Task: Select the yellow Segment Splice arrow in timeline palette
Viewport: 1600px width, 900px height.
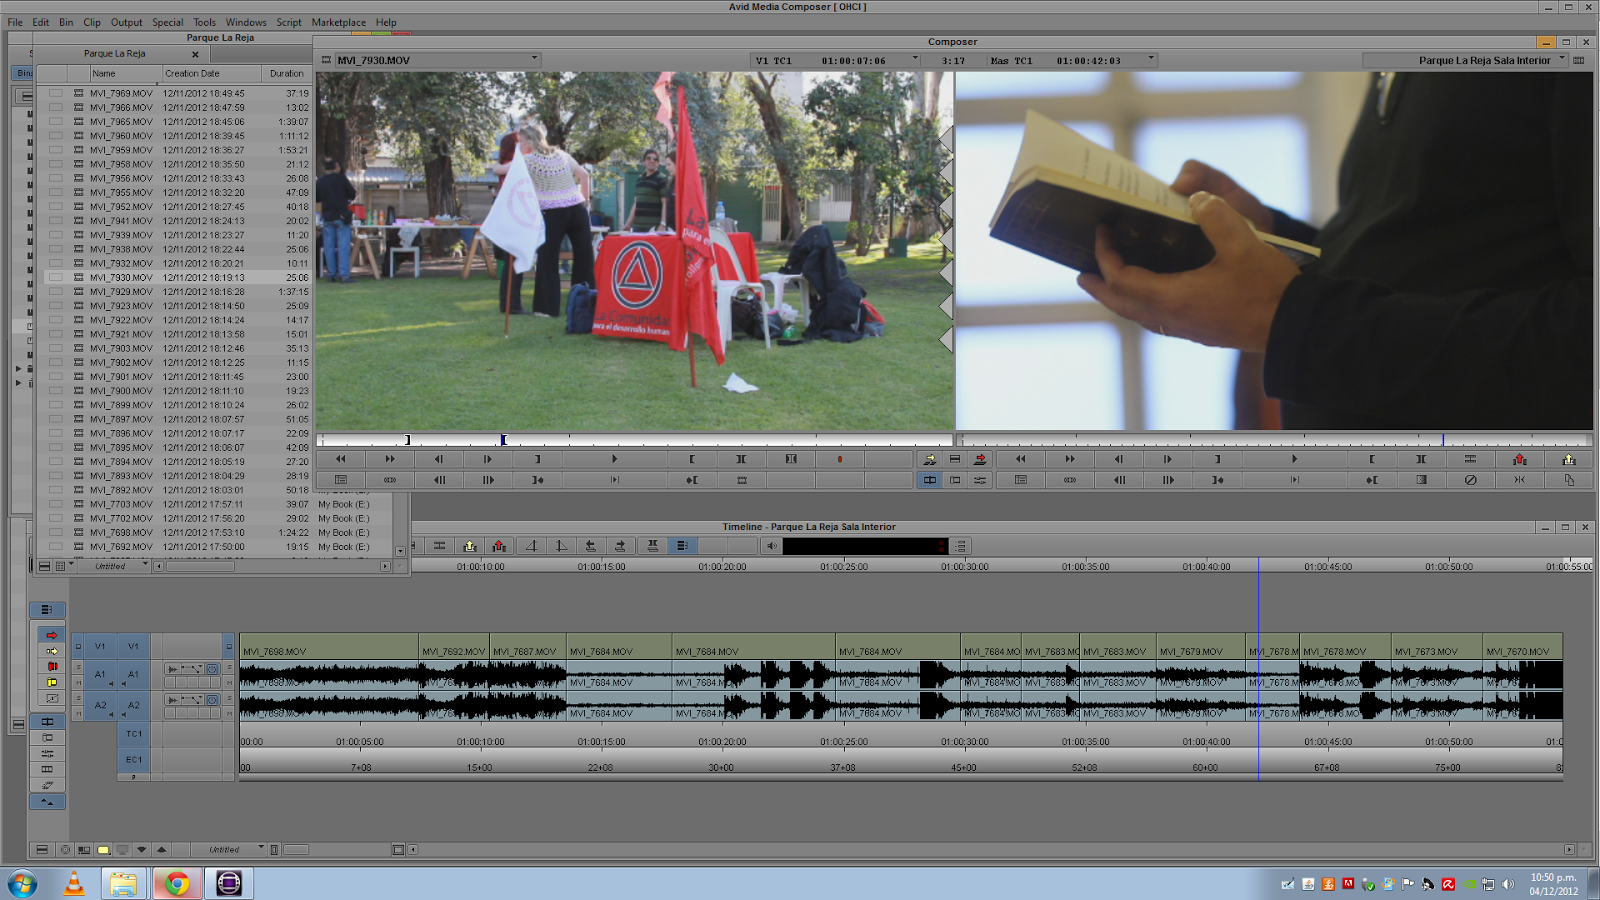Action: coord(52,651)
